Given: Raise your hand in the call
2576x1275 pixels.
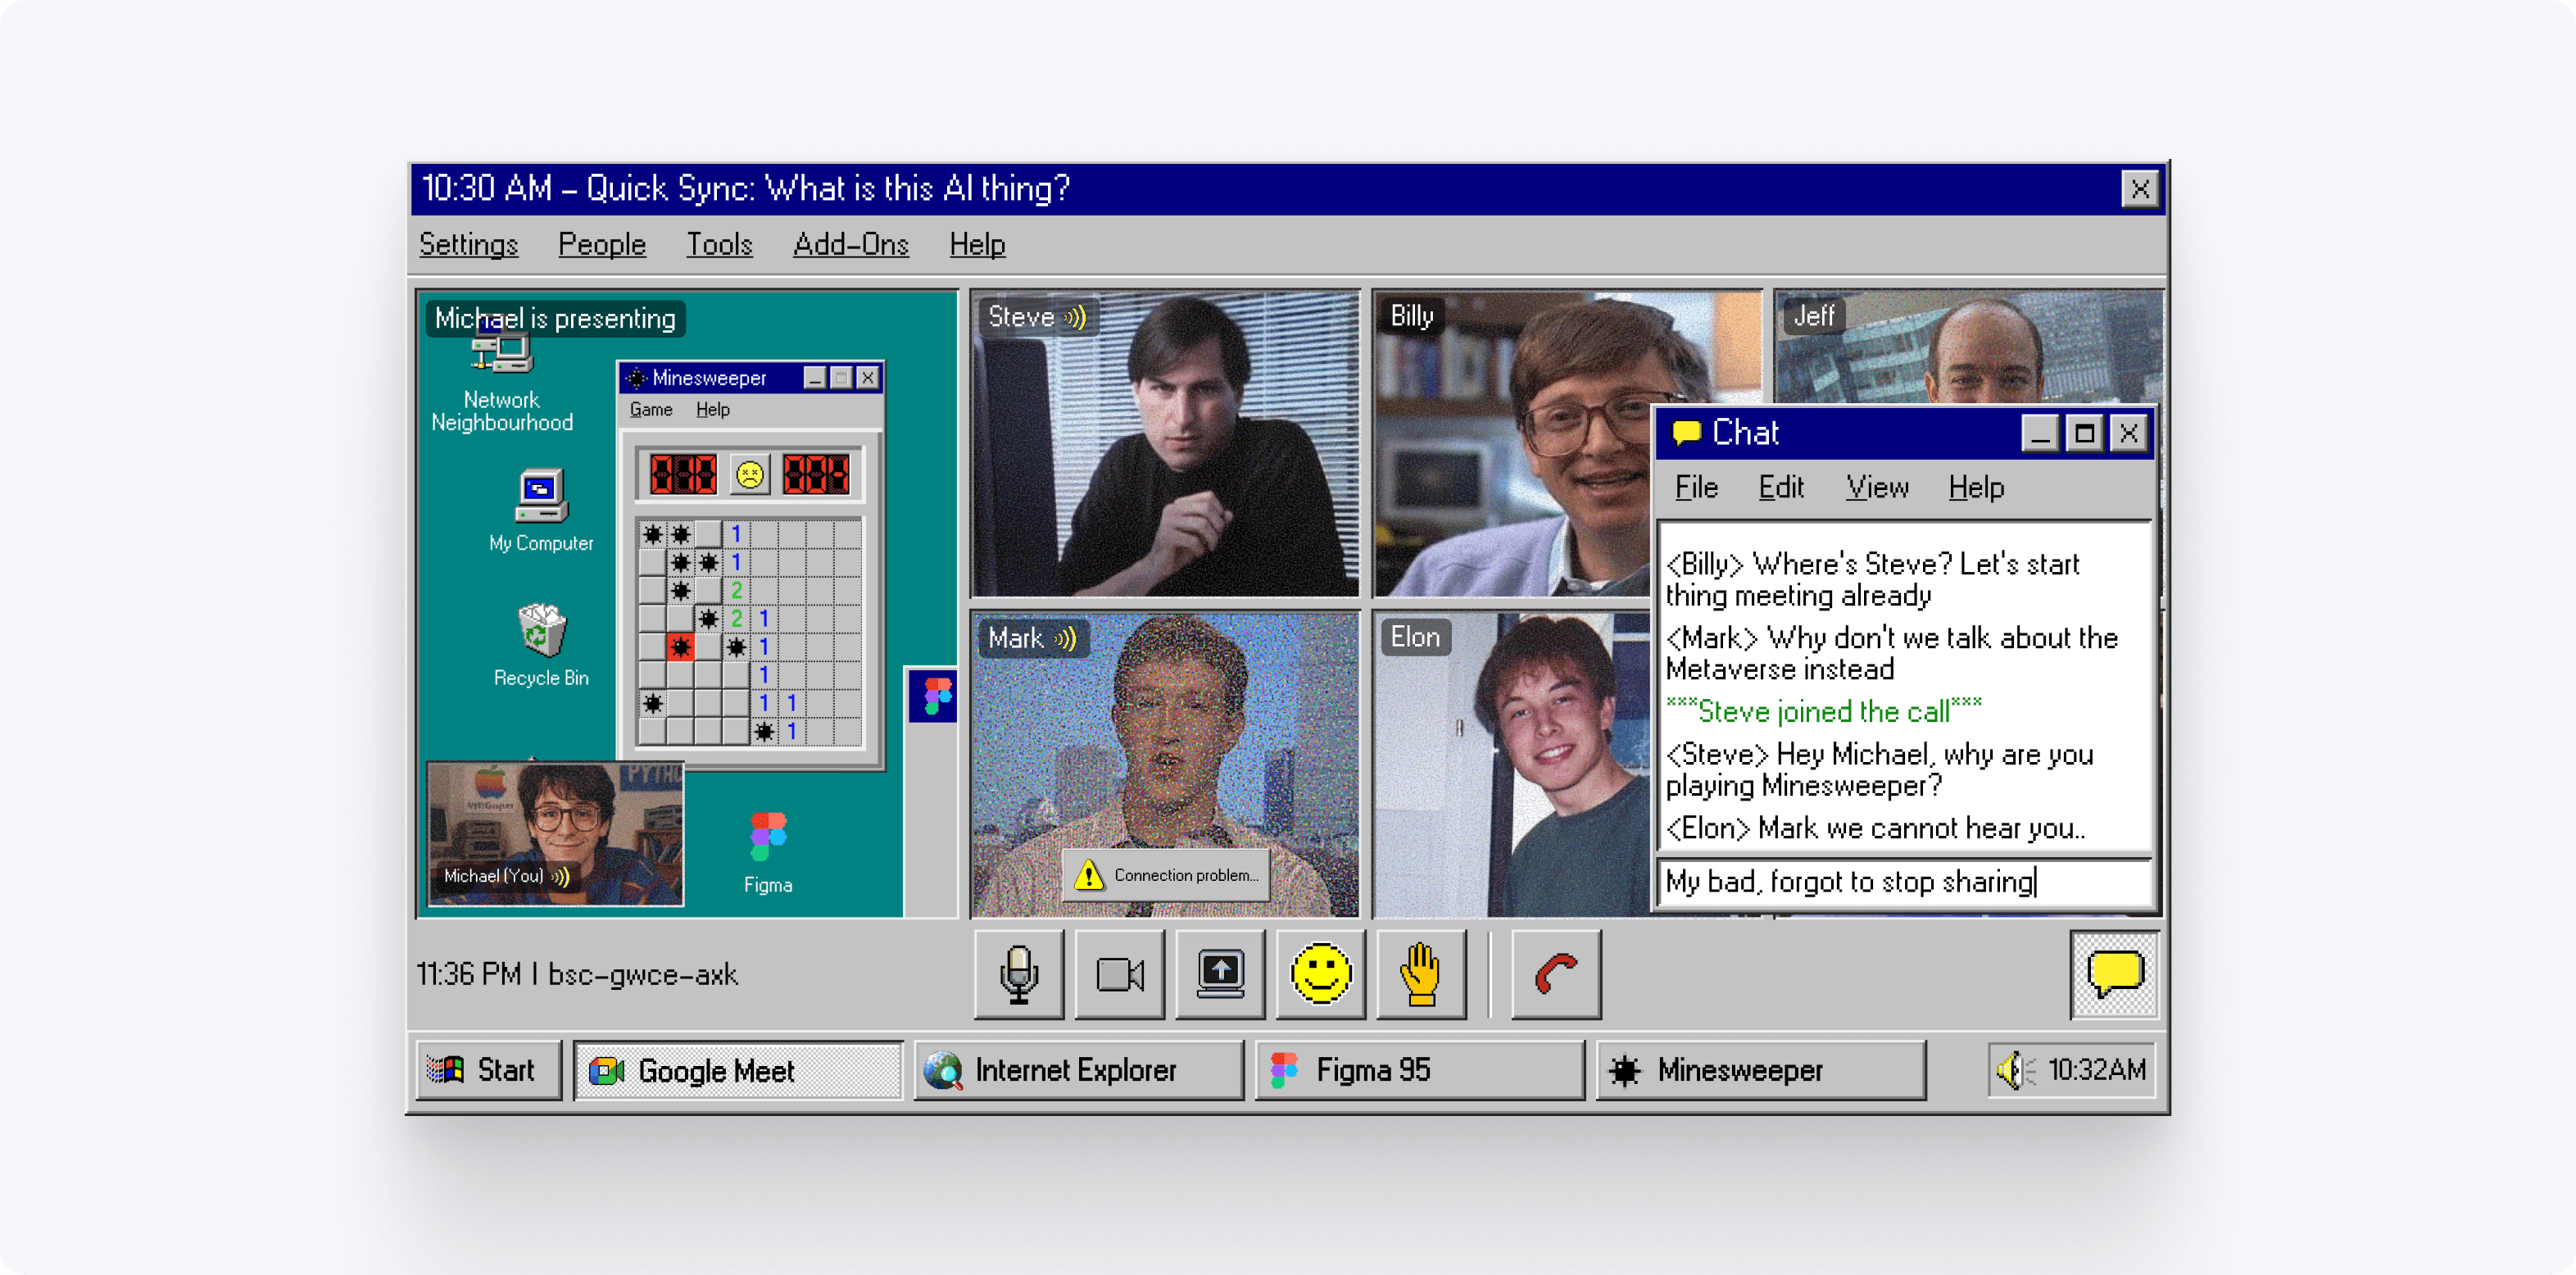Looking at the screenshot, I should [x=1421, y=974].
